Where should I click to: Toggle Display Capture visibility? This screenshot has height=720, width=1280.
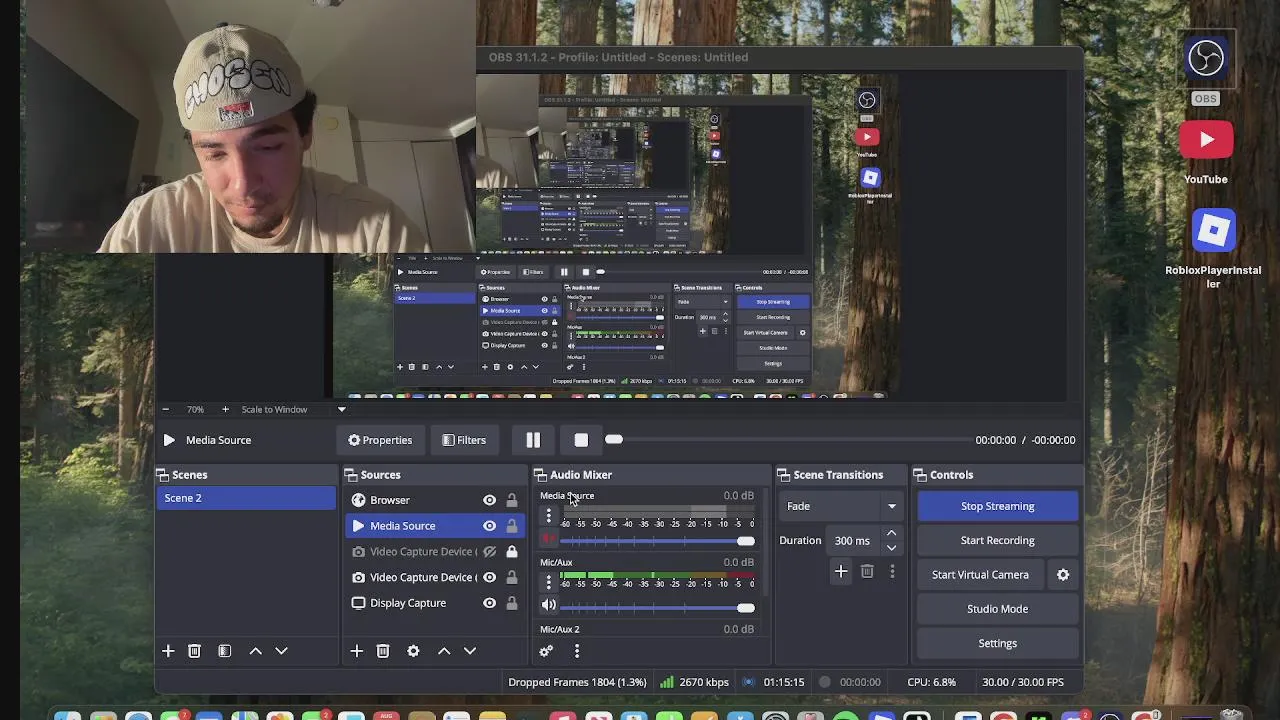(490, 603)
